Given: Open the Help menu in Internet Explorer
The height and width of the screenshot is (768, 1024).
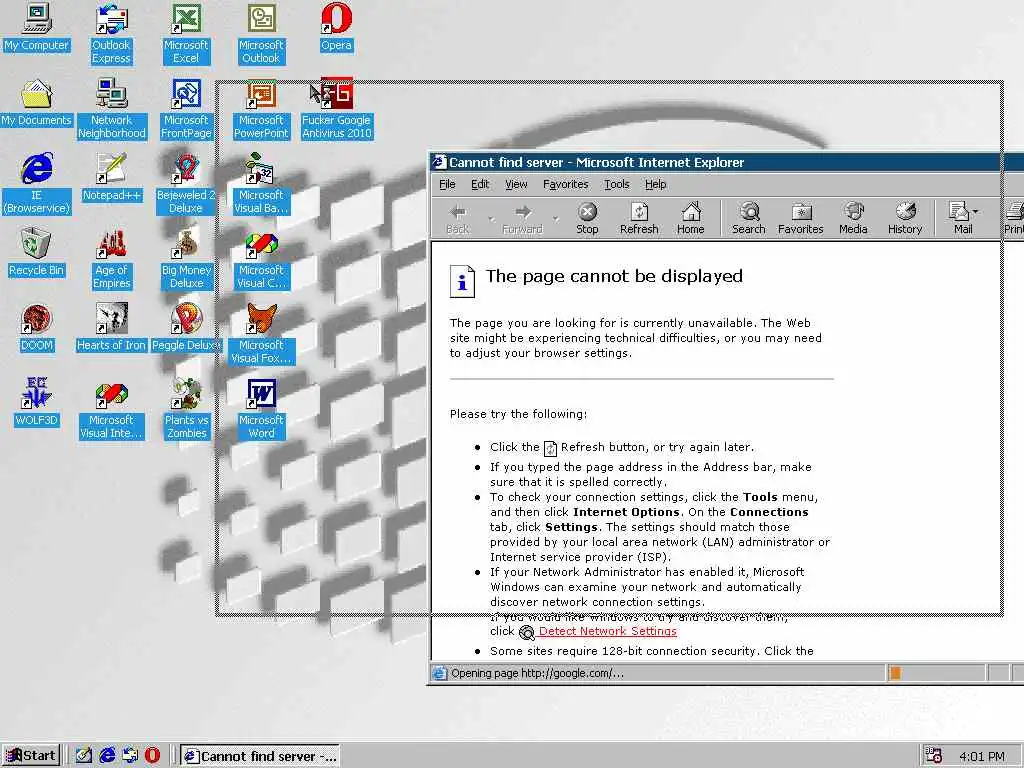Looking at the screenshot, I should [656, 184].
